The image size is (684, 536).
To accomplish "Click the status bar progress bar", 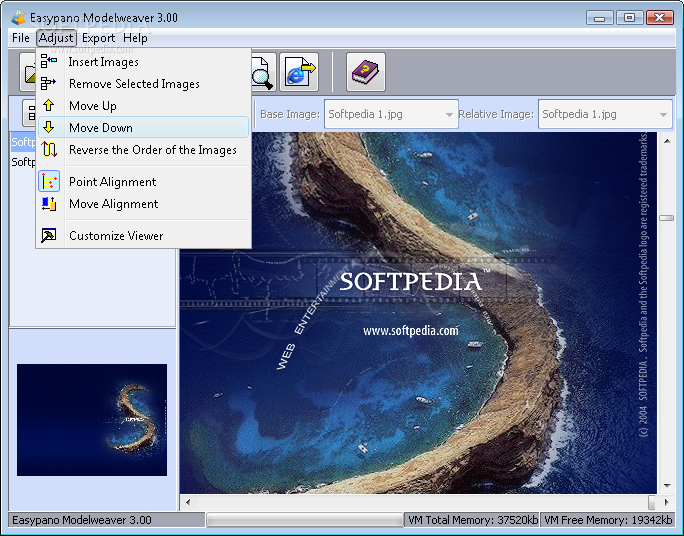I will [x=304, y=520].
